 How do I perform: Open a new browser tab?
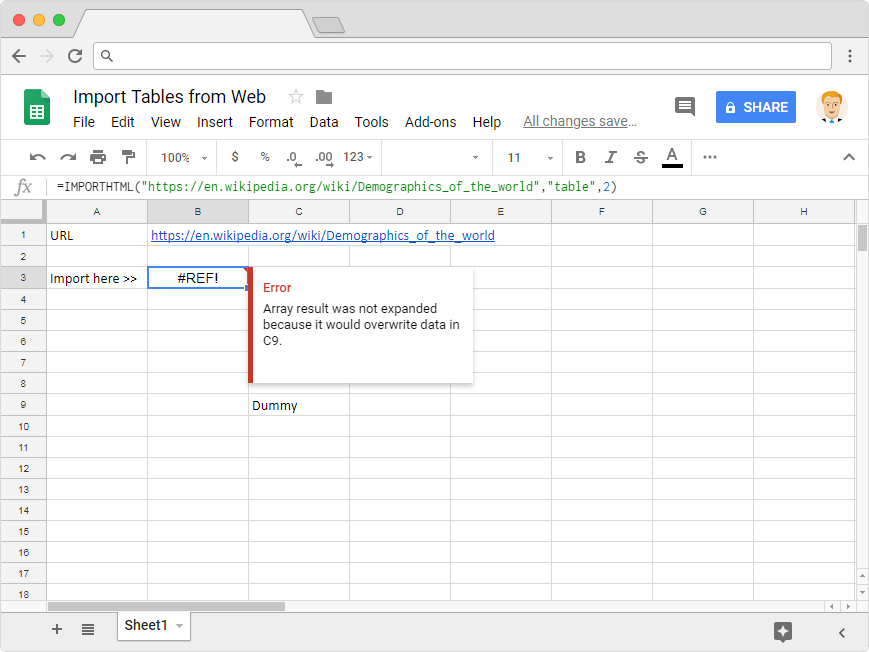[328, 25]
